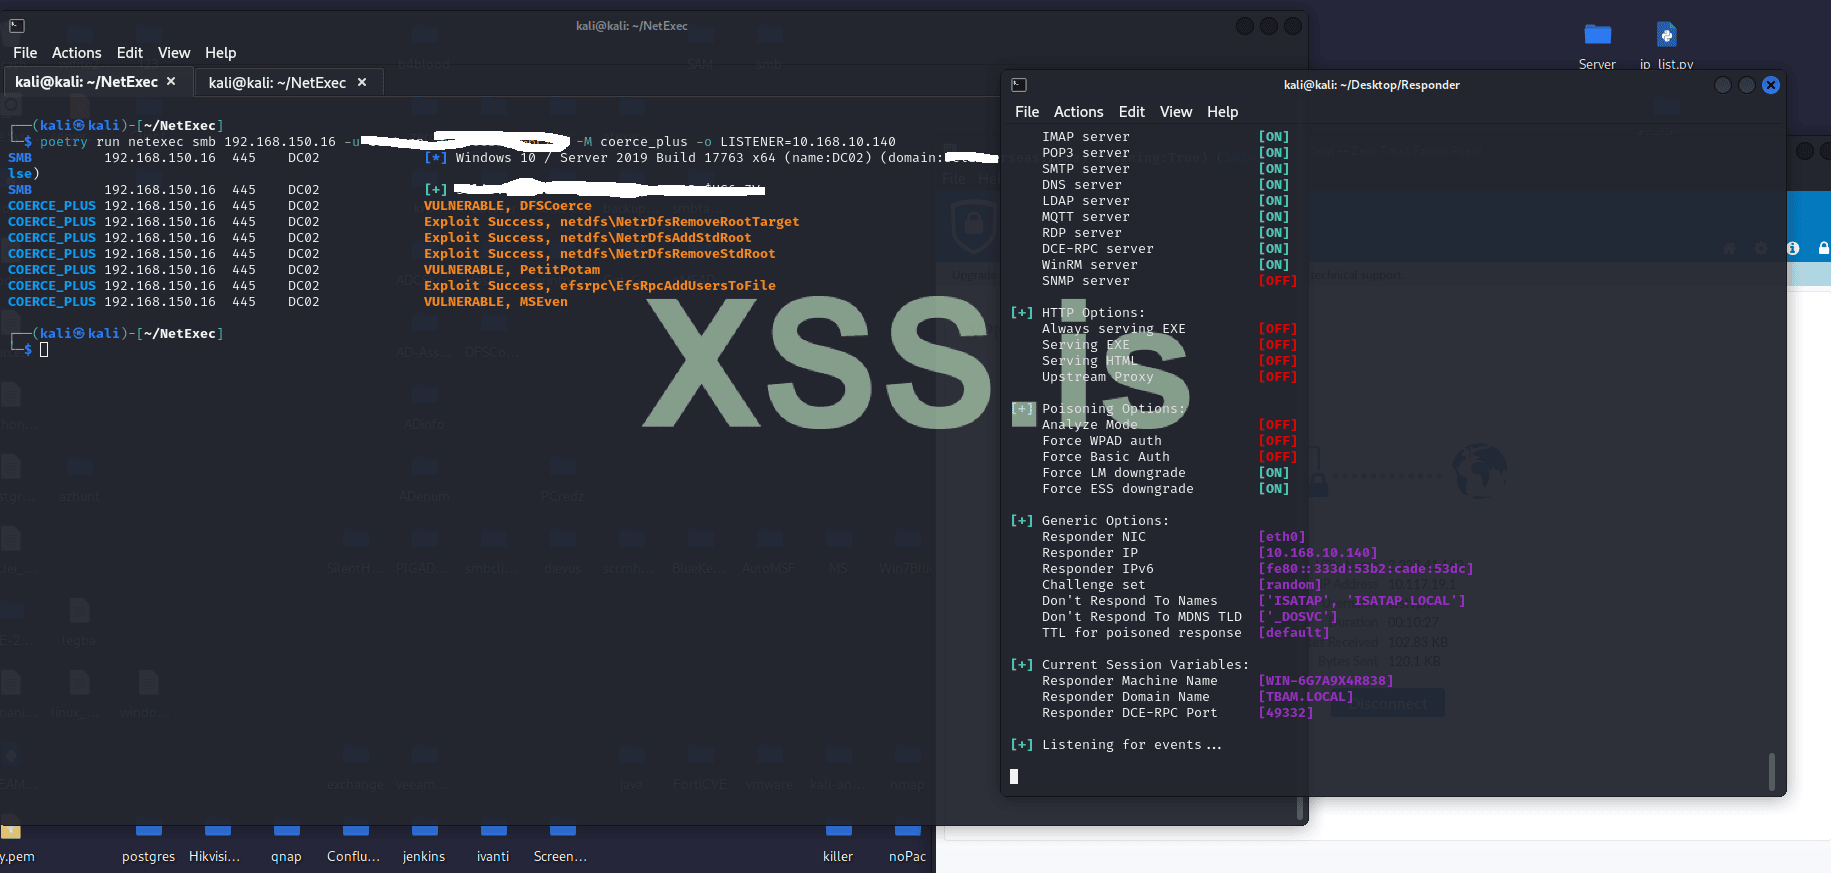Viewport: 1831px width, 873px height.
Task: Click the 'netdfs\NetrDfsAddStdRoot' exploit success line
Action: [588, 238]
